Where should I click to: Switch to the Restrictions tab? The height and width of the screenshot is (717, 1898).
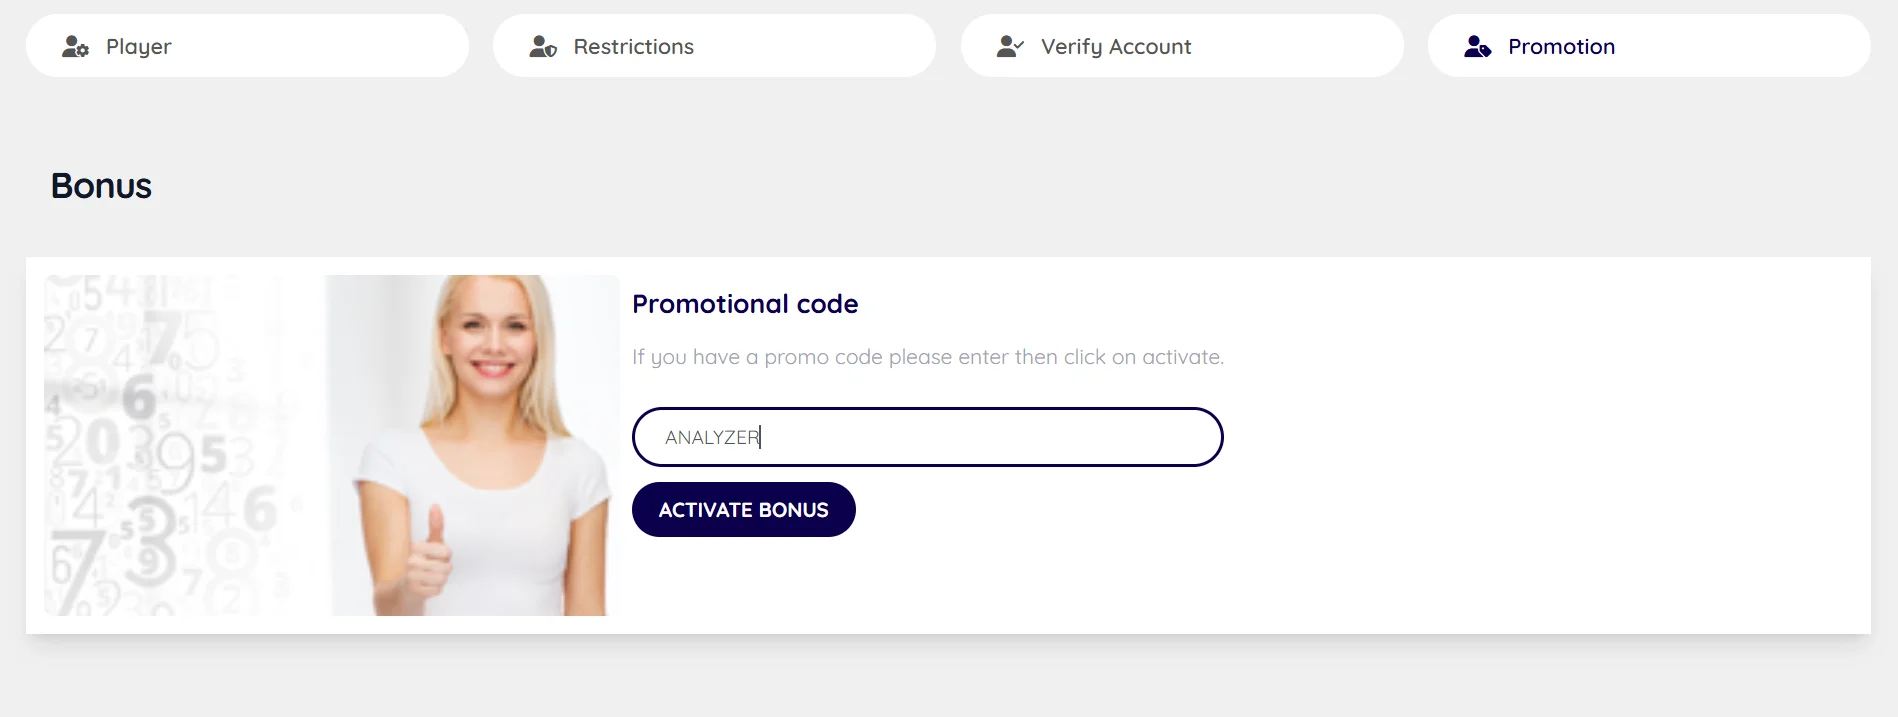714,46
